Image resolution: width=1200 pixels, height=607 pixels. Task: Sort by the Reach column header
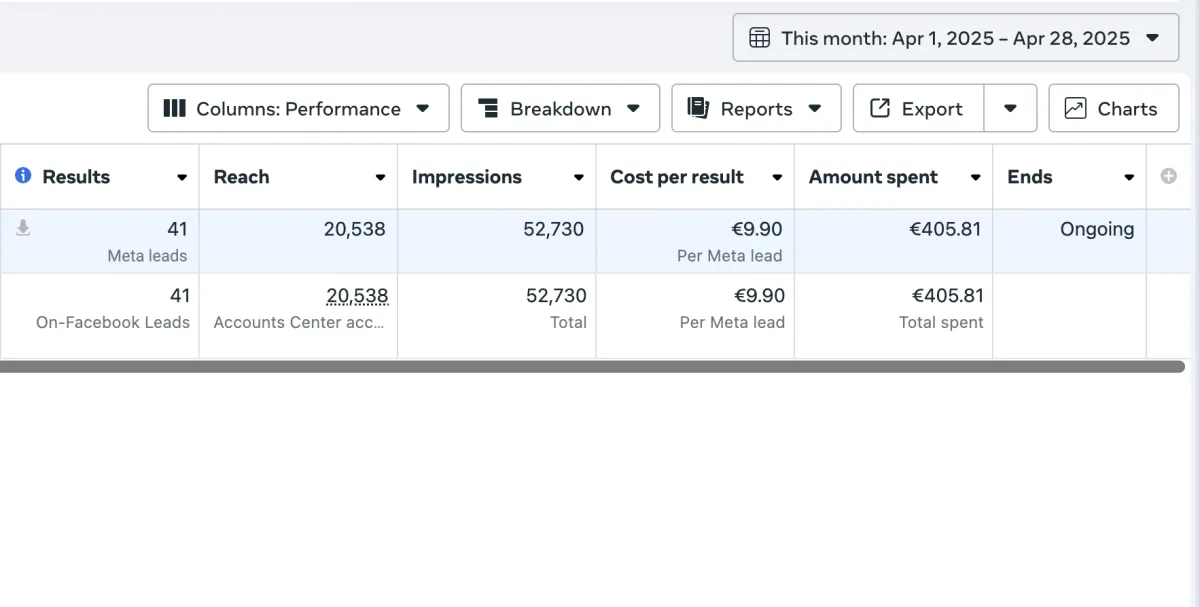[x=242, y=177]
